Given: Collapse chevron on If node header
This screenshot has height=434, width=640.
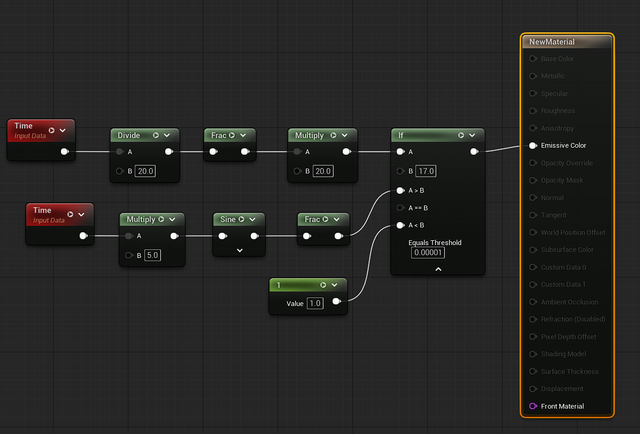Looking at the screenshot, I should tap(472, 135).
